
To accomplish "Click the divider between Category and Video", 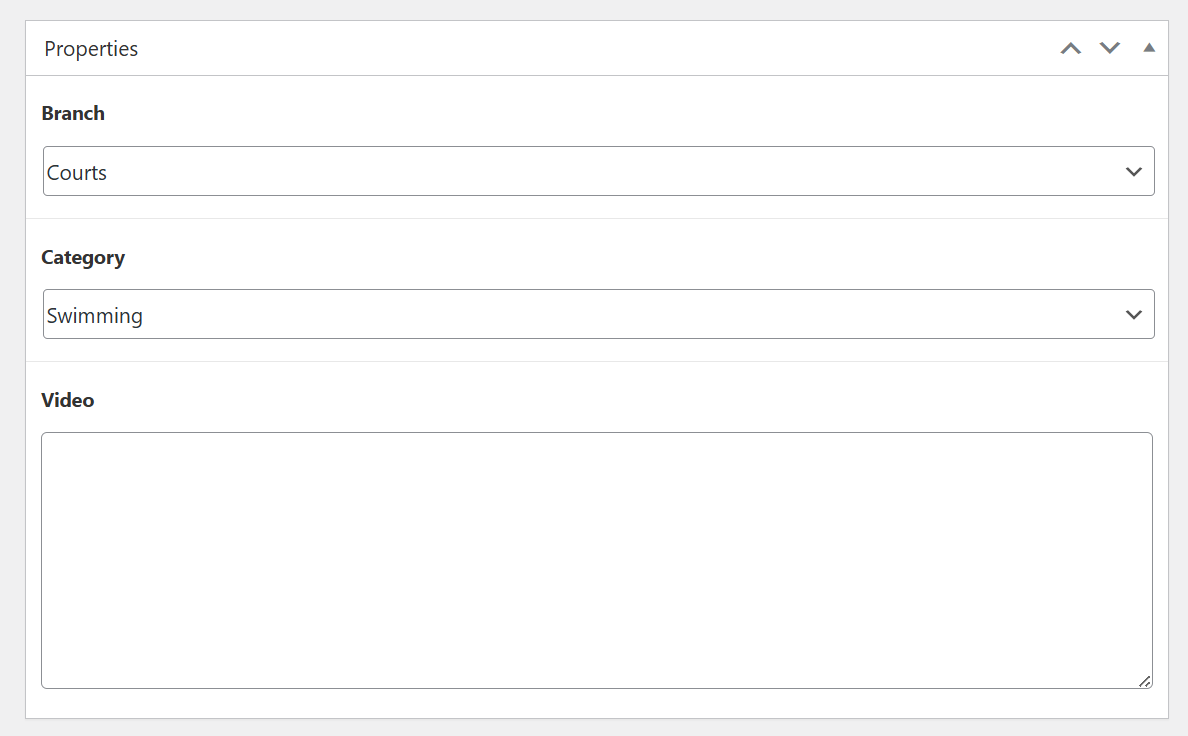I will pyautogui.click(x=596, y=361).
